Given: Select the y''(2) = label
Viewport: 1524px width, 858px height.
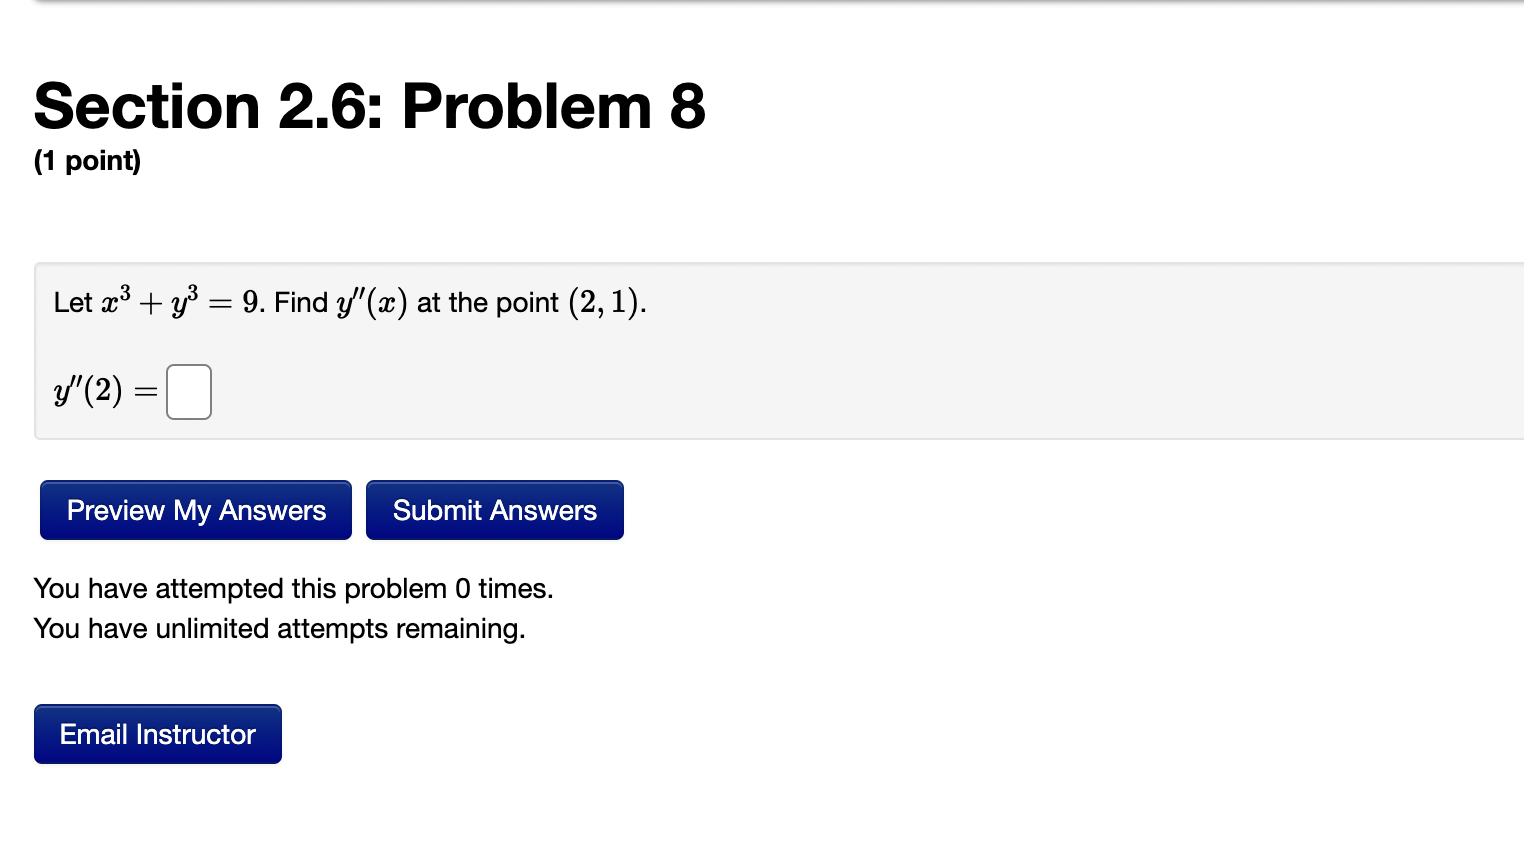Looking at the screenshot, I should tap(100, 392).
